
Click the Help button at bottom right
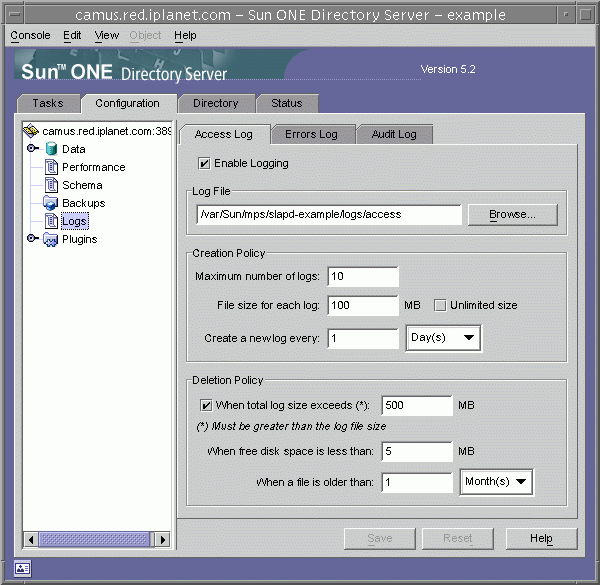coord(541,538)
